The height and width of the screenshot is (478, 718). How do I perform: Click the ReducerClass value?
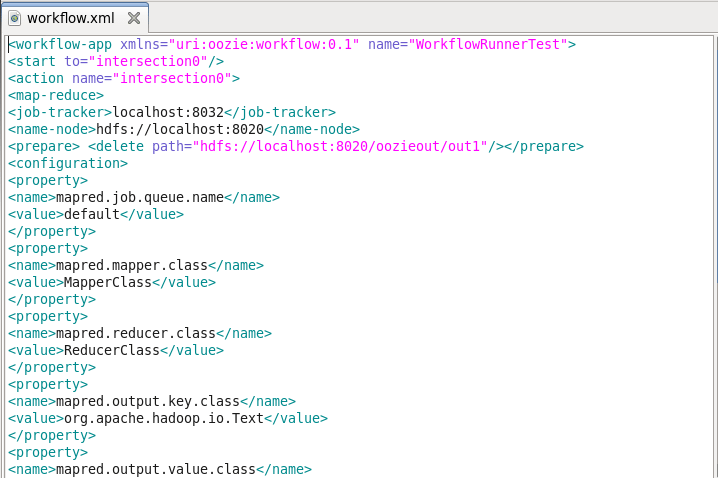click(x=112, y=350)
